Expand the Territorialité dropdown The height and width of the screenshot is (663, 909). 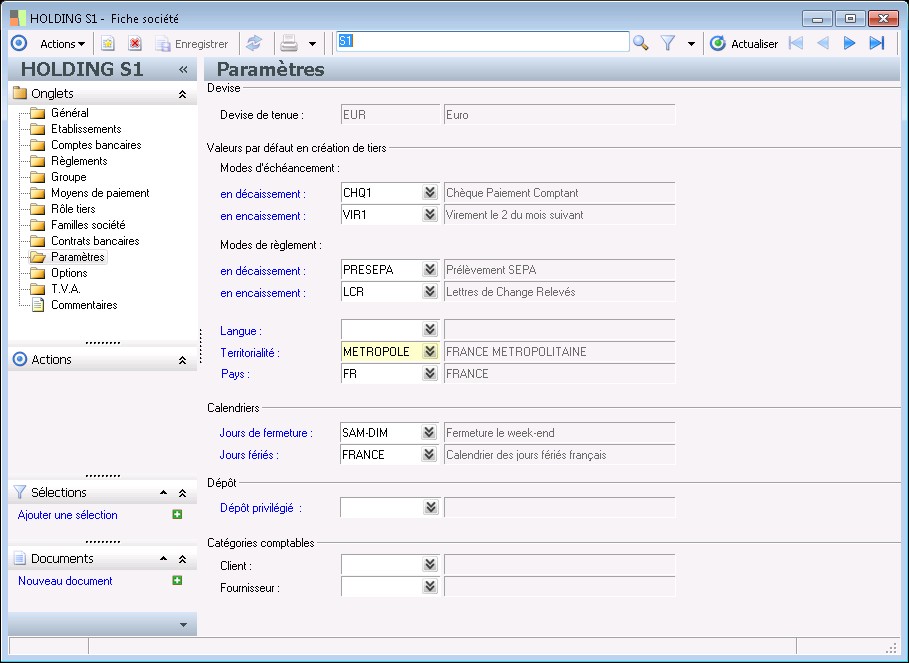[430, 352]
